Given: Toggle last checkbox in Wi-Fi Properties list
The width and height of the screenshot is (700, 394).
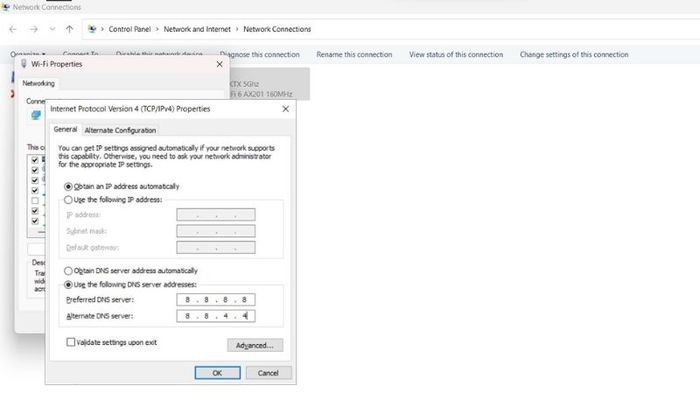Looking at the screenshot, I should (x=35, y=221).
